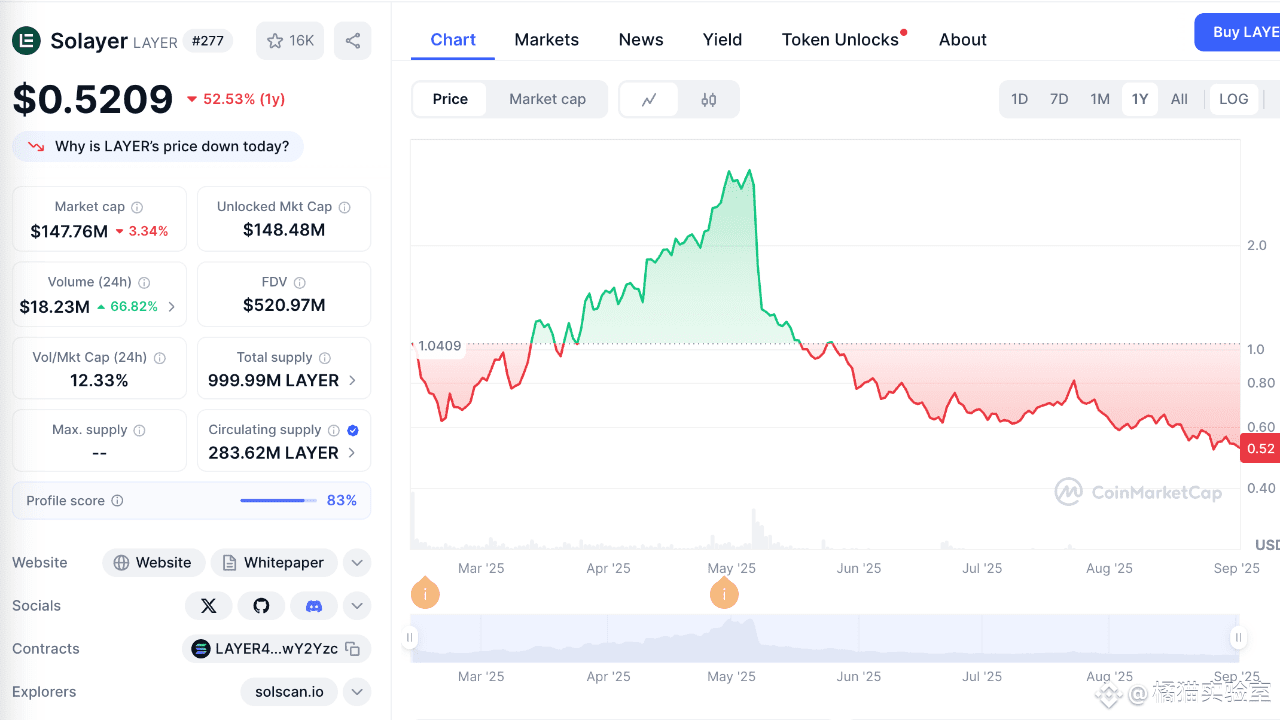
Task: Expand the Website links dropdown chevron
Action: [x=357, y=563]
